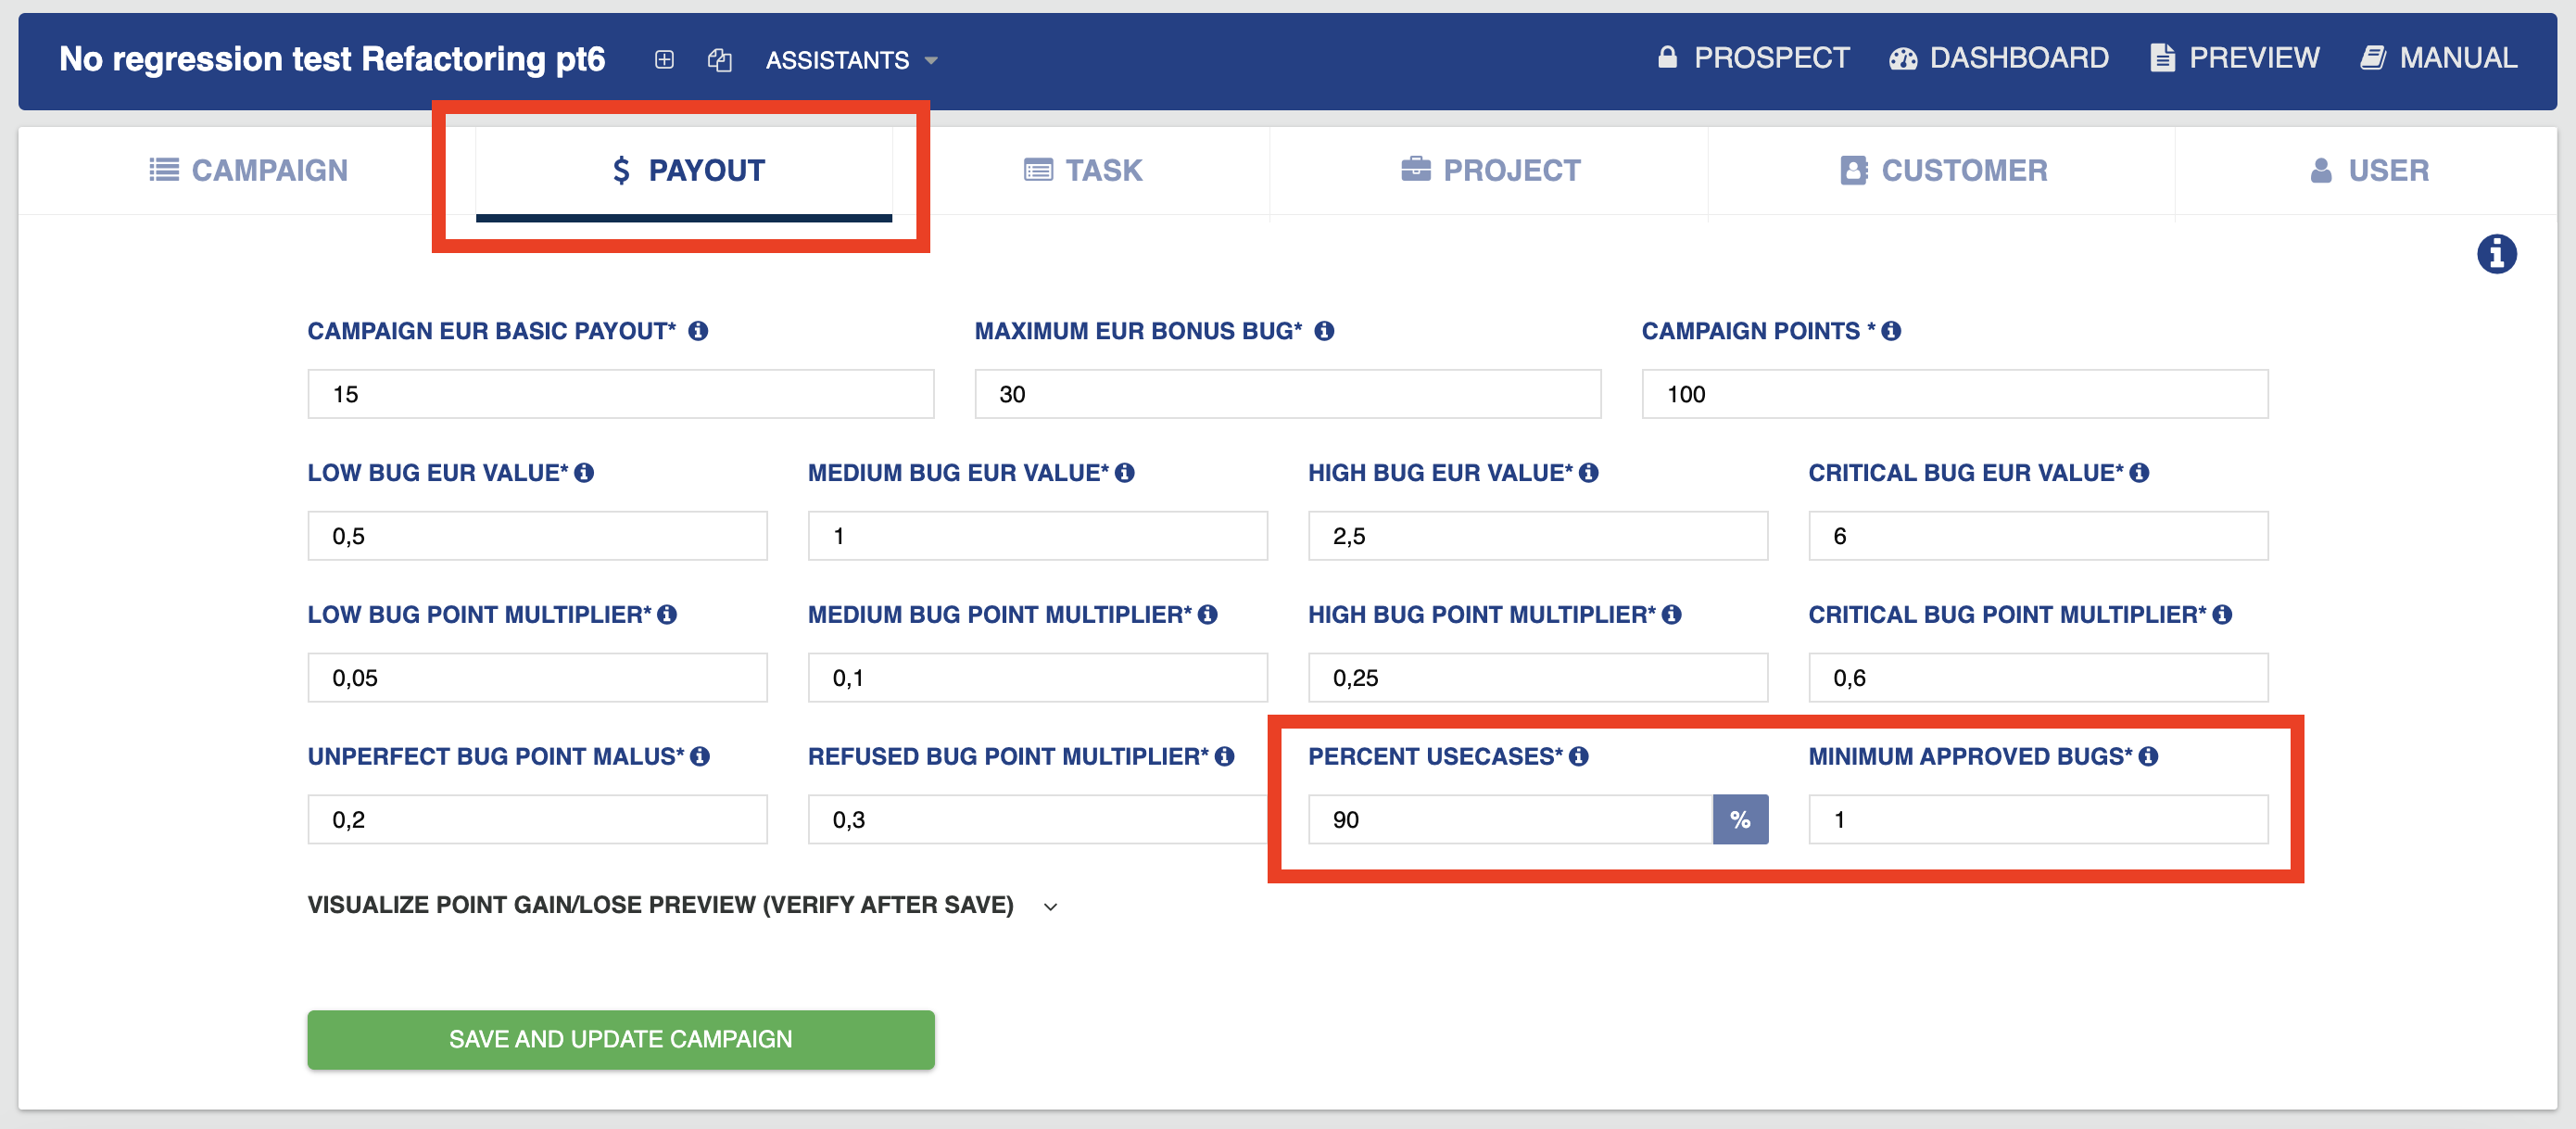The height and width of the screenshot is (1129, 2576).
Task: Click the large info icon at top right
Action: coord(2496,254)
